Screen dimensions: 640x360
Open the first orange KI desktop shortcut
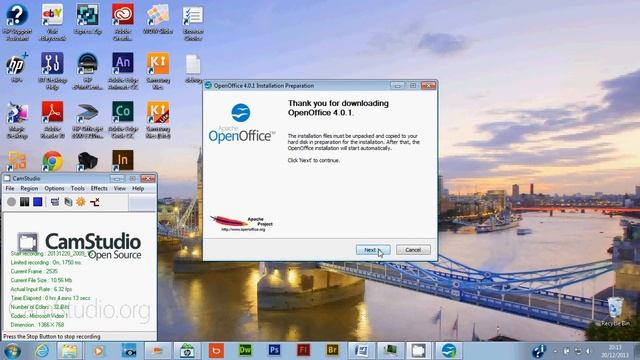point(158,70)
